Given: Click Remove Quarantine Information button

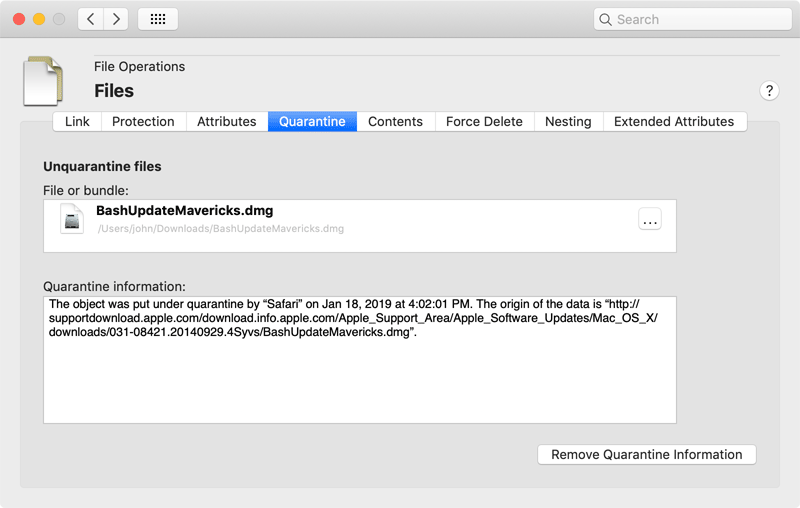Looking at the screenshot, I should pyautogui.click(x=646, y=454).
